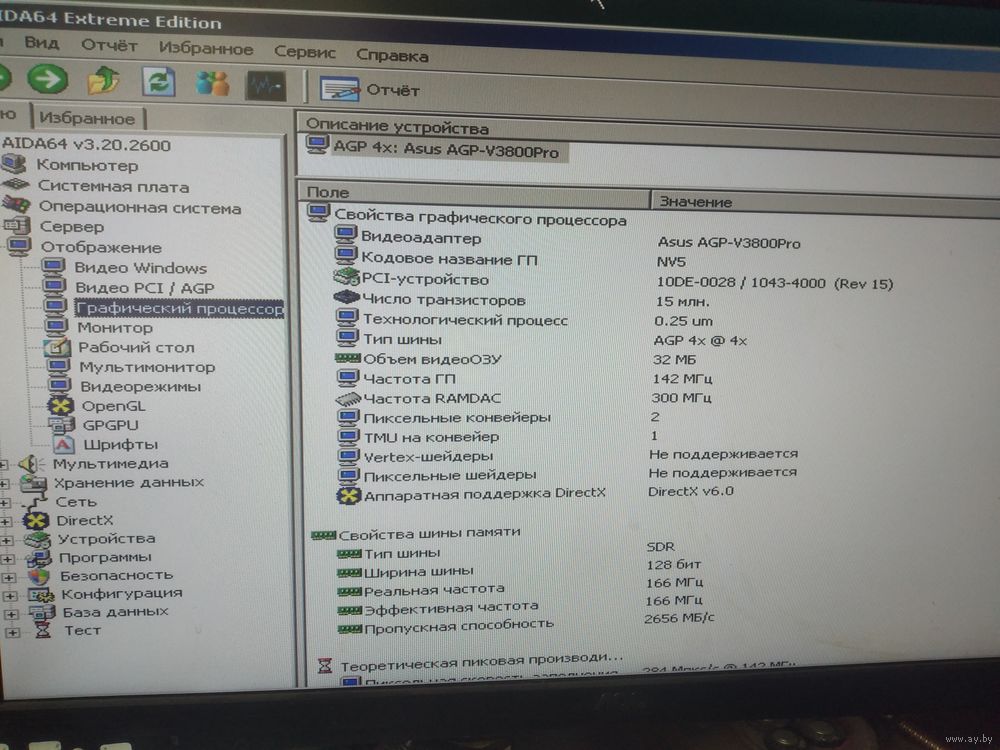The image size is (1000, 750).
Task: Click the Рабочий стол tree icon
Action: (x=57, y=347)
